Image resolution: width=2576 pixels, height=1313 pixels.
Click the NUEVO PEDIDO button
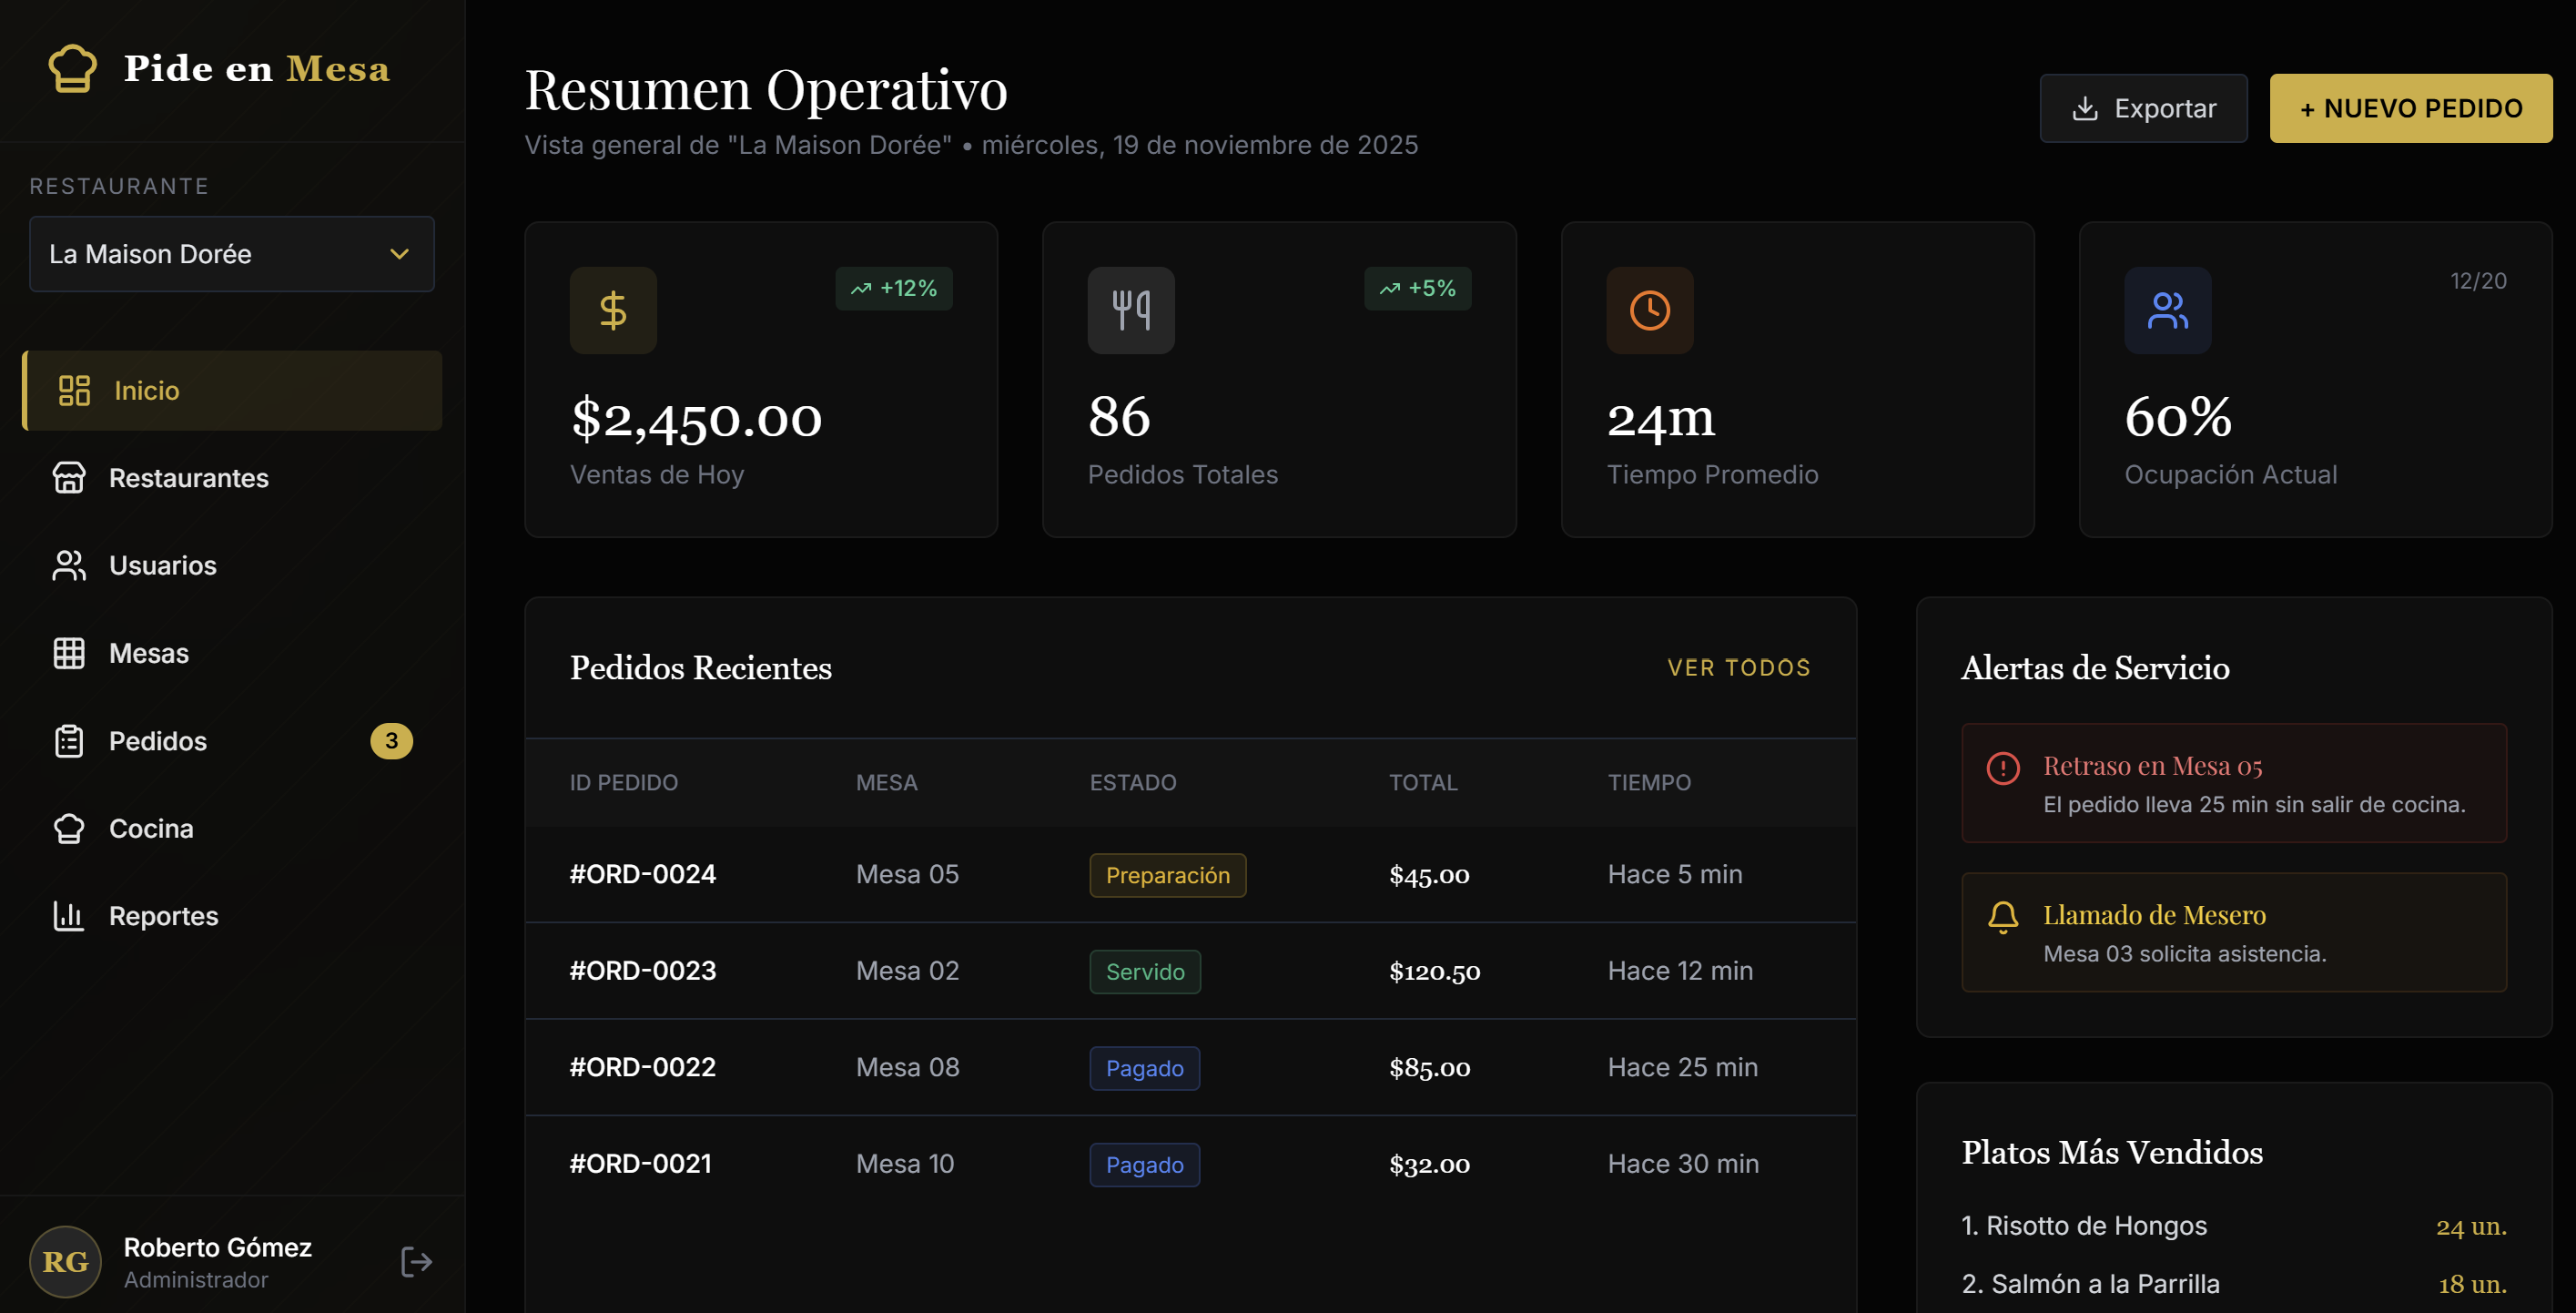pyautogui.click(x=2411, y=108)
